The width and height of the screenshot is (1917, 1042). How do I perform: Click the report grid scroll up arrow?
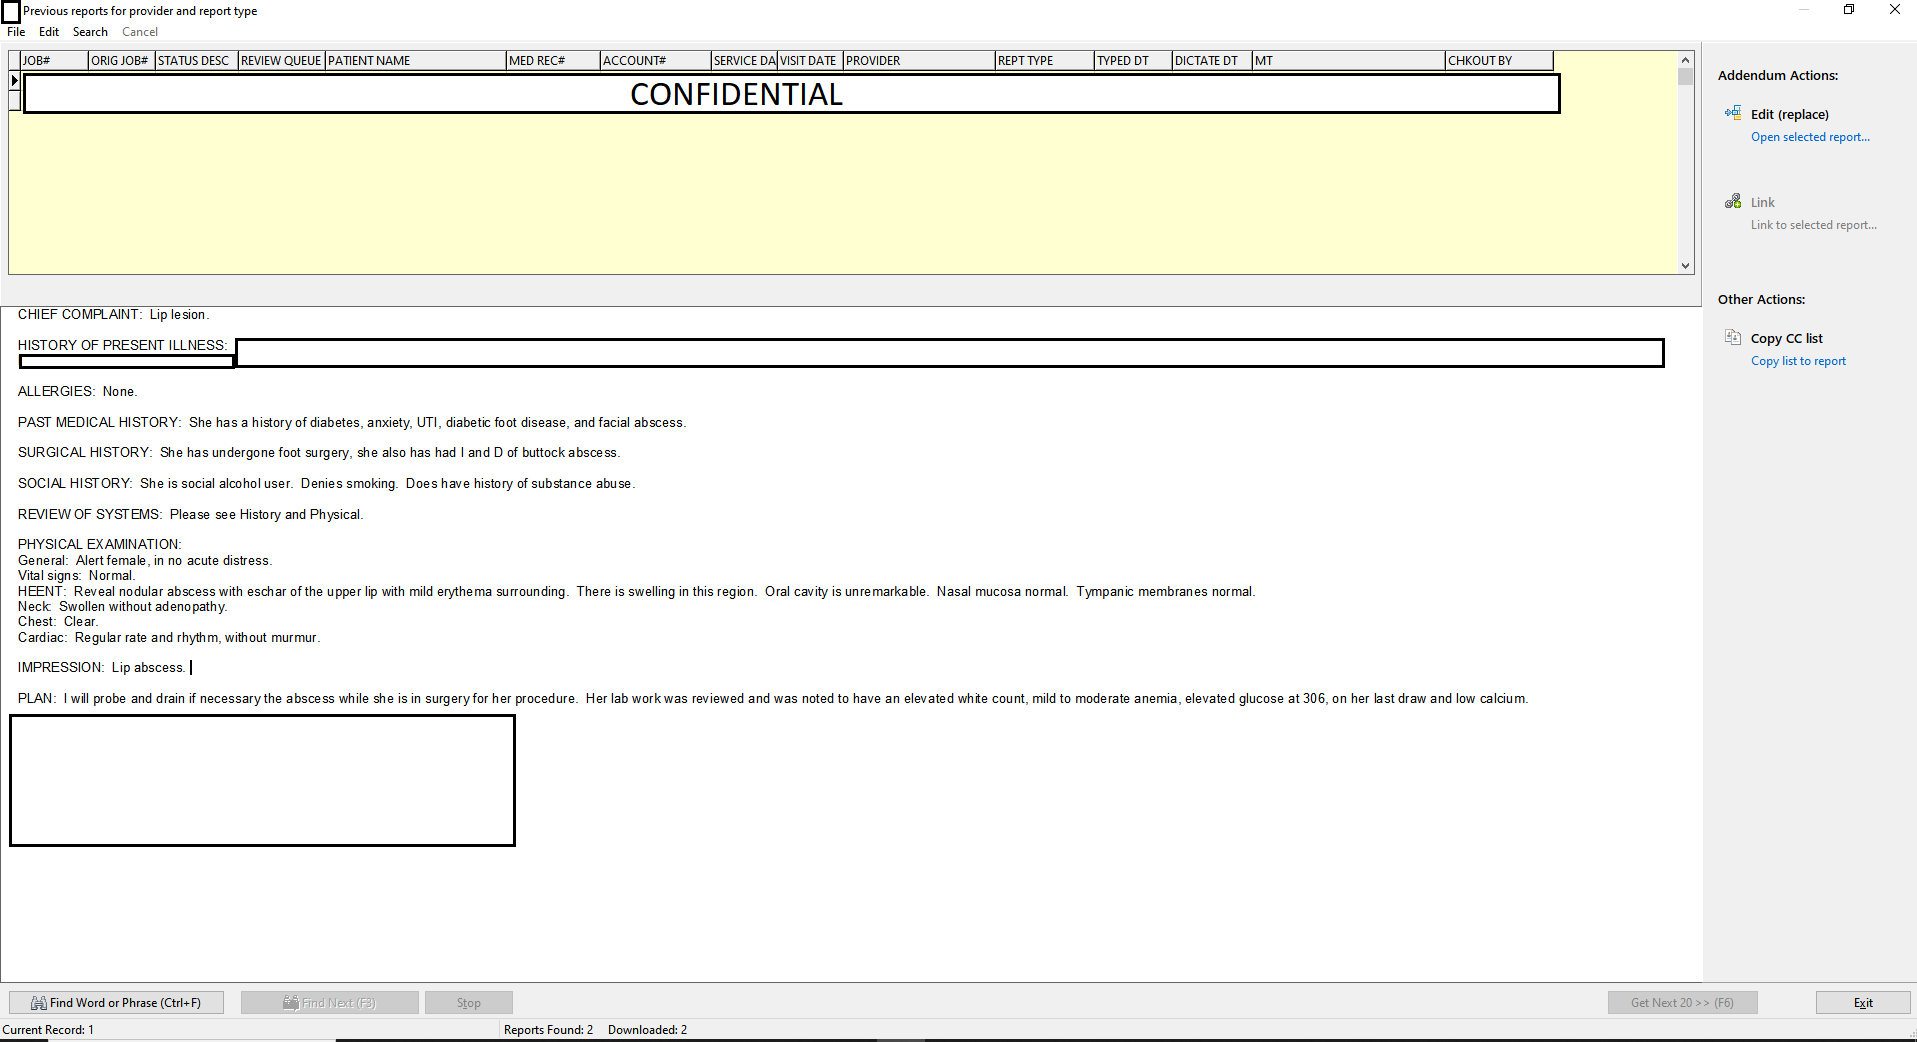click(x=1686, y=60)
